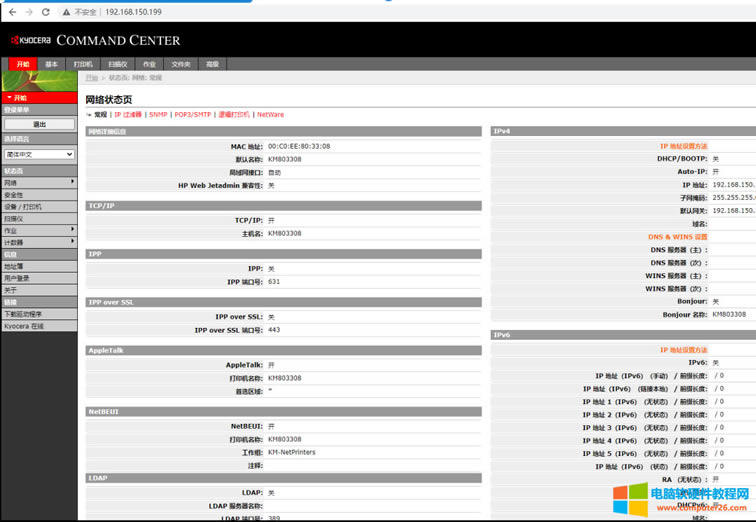Expand the 作业 sidebar submenu
Screen dimensions: 756x522
click(39, 230)
